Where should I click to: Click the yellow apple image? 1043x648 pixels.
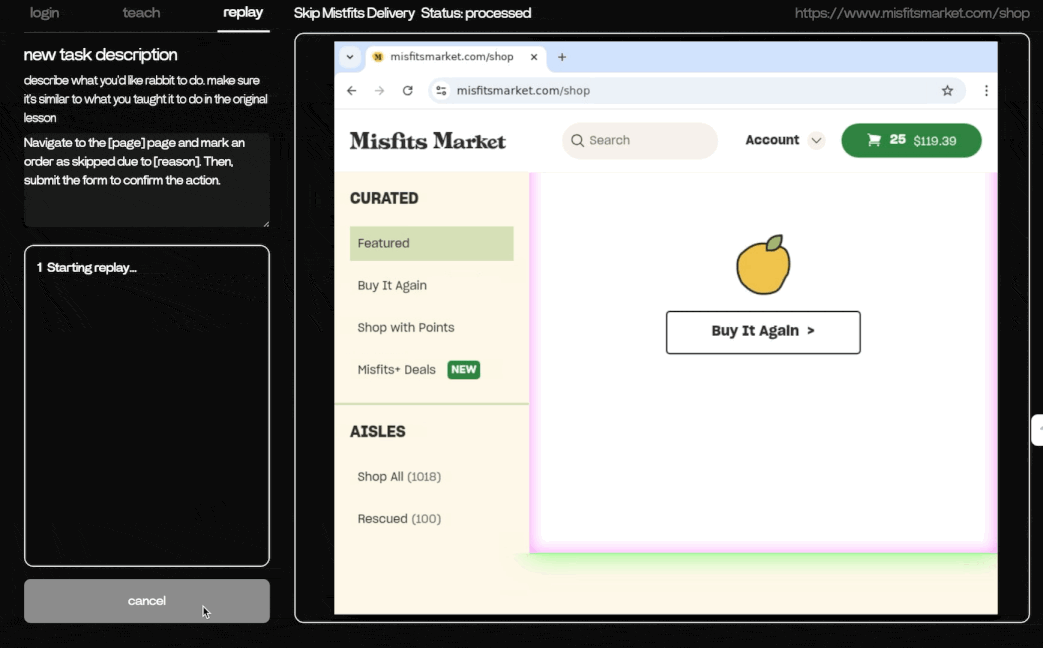pos(763,266)
